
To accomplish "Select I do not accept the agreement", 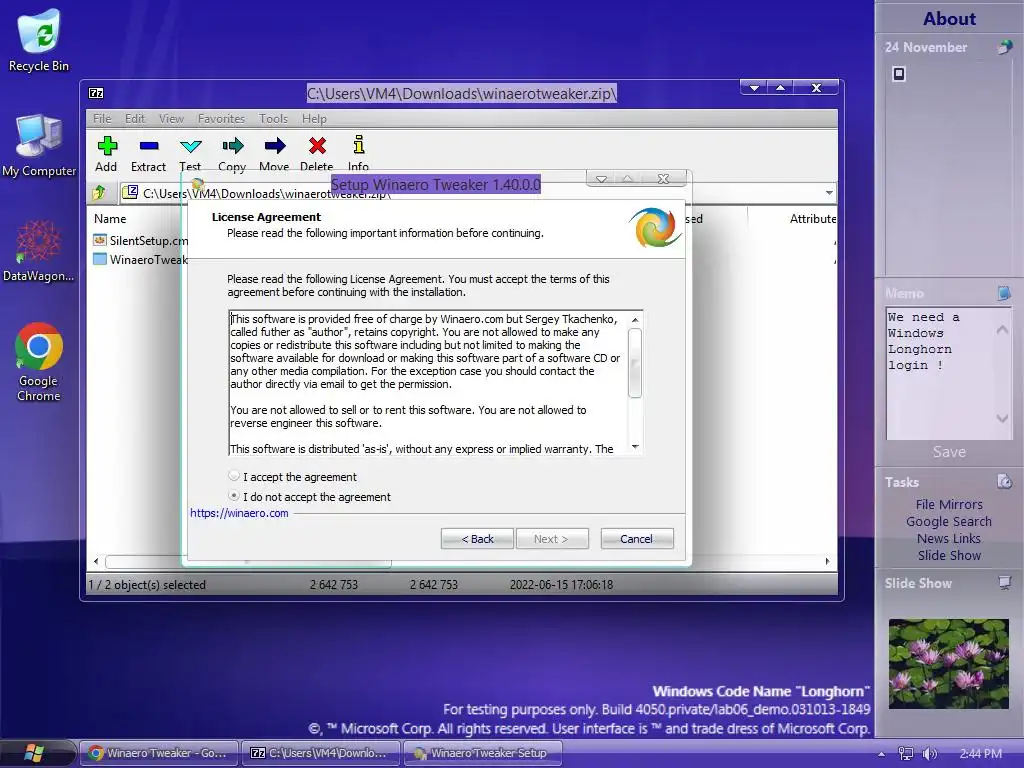I will tap(234, 496).
